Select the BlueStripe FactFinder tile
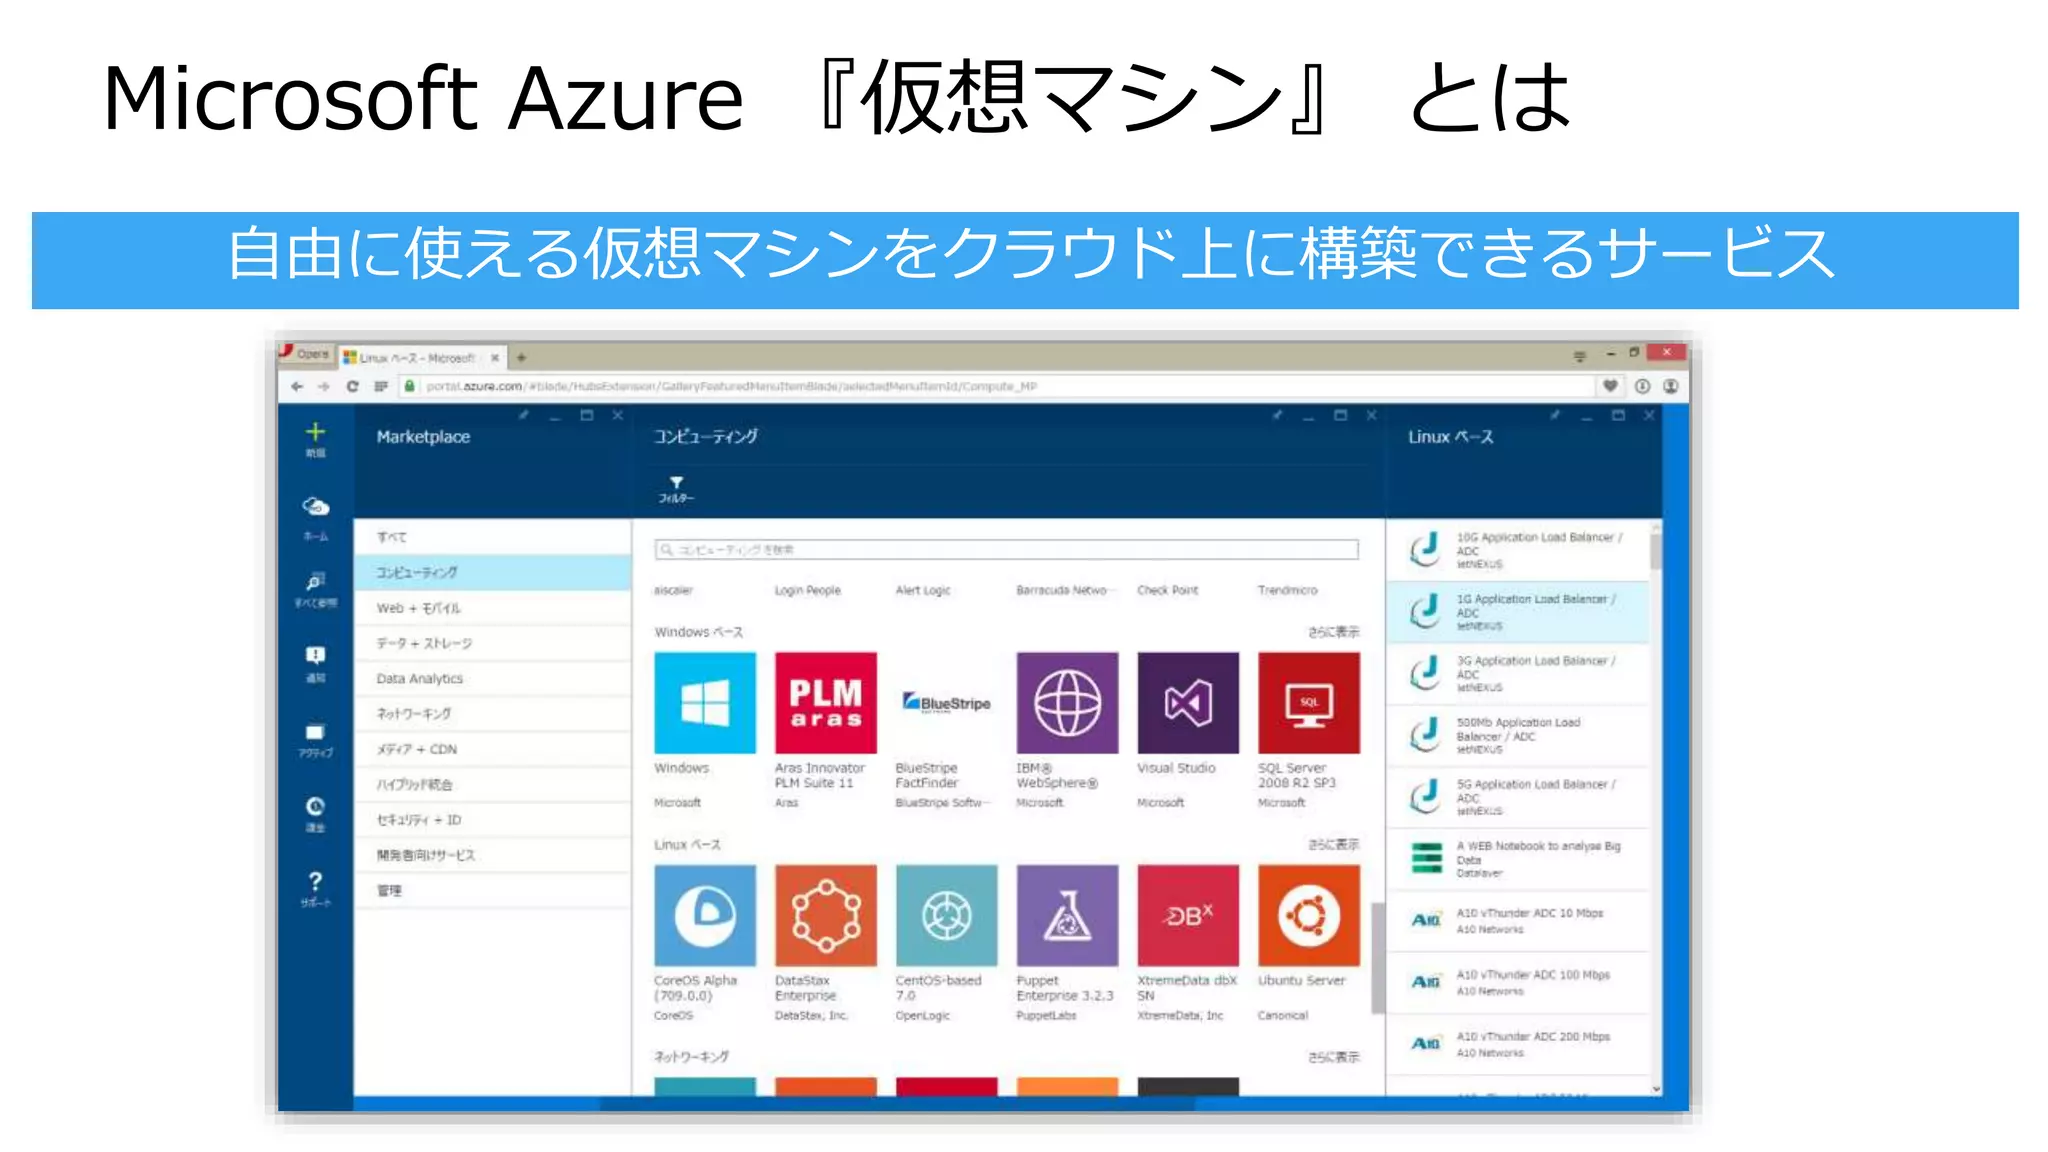Viewport: 2048px width, 1152px height. pyautogui.click(x=946, y=703)
